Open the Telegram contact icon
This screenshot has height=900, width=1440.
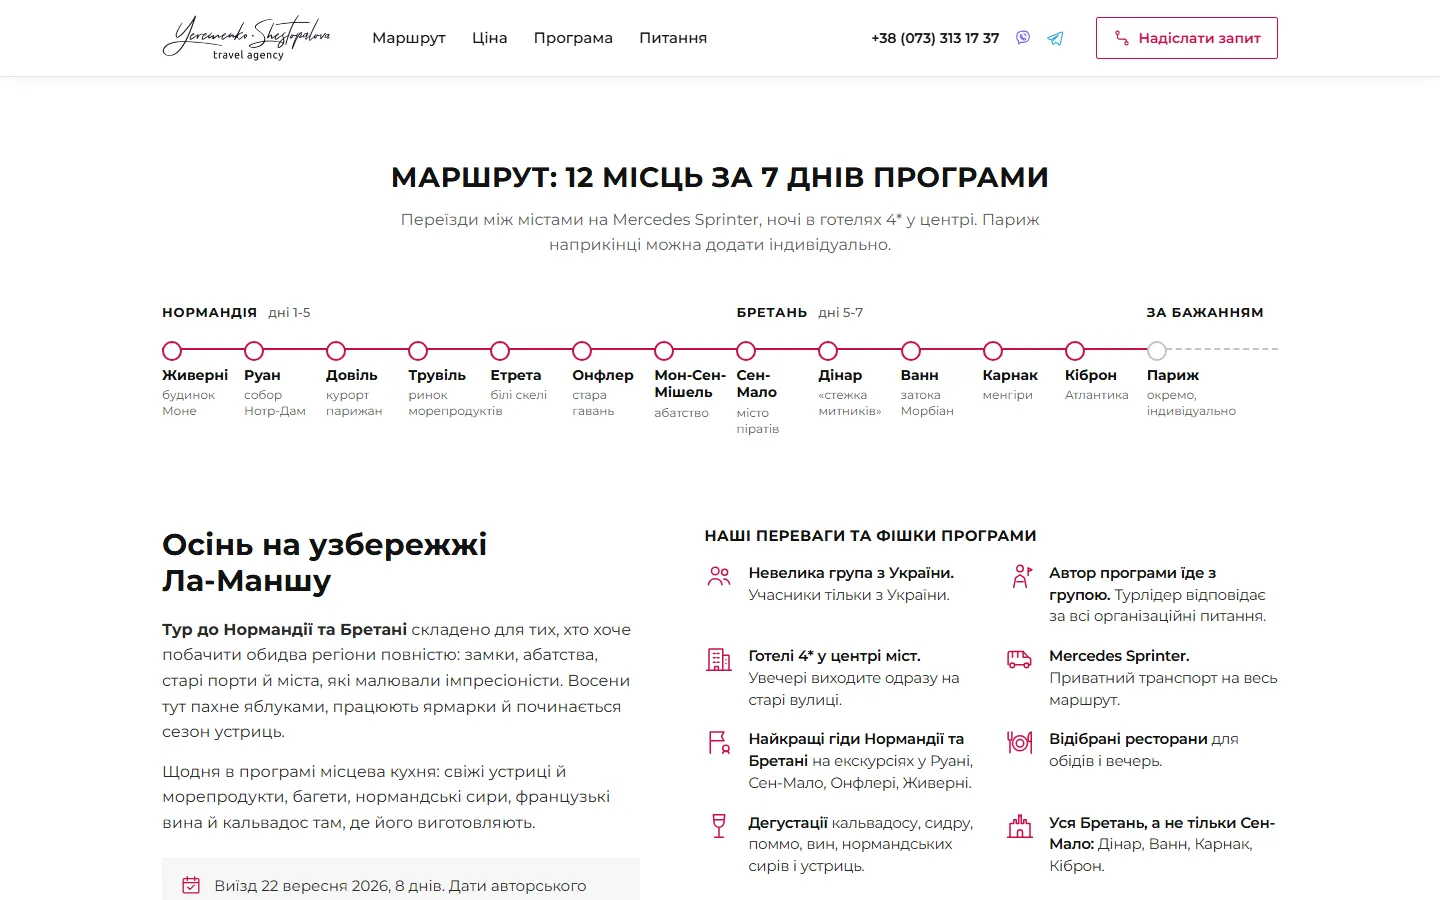(1055, 38)
